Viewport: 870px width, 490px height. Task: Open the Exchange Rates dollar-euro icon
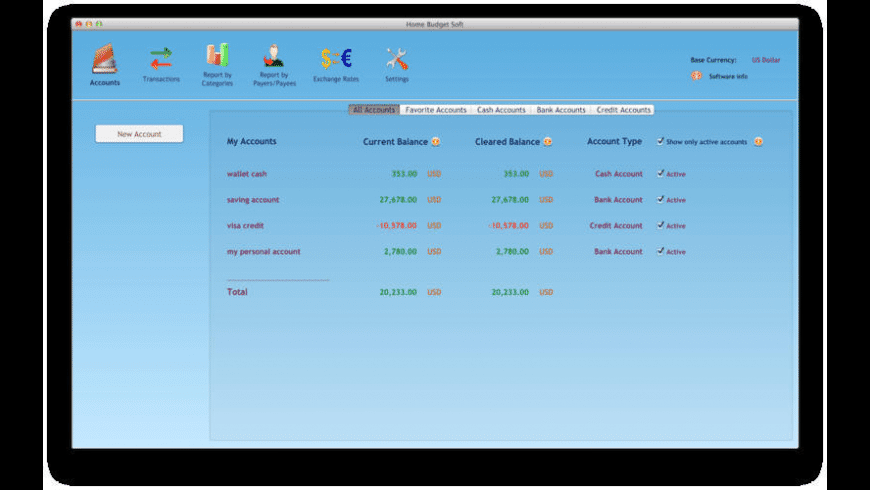(x=336, y=59)
